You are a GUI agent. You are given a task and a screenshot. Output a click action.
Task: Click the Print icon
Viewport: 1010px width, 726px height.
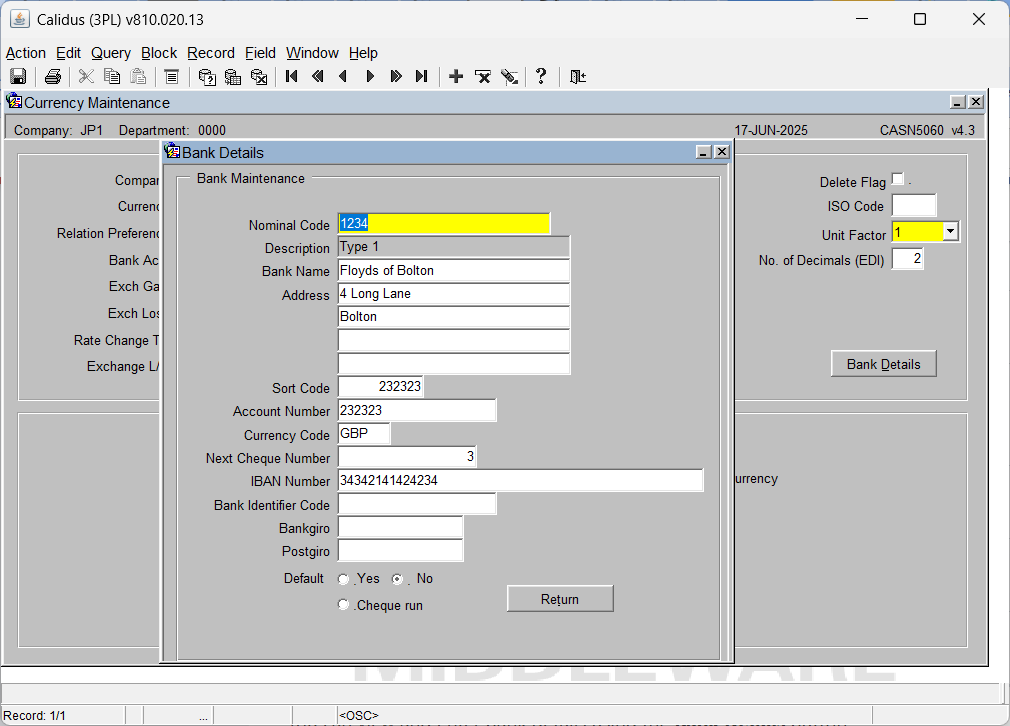(53, 77)
